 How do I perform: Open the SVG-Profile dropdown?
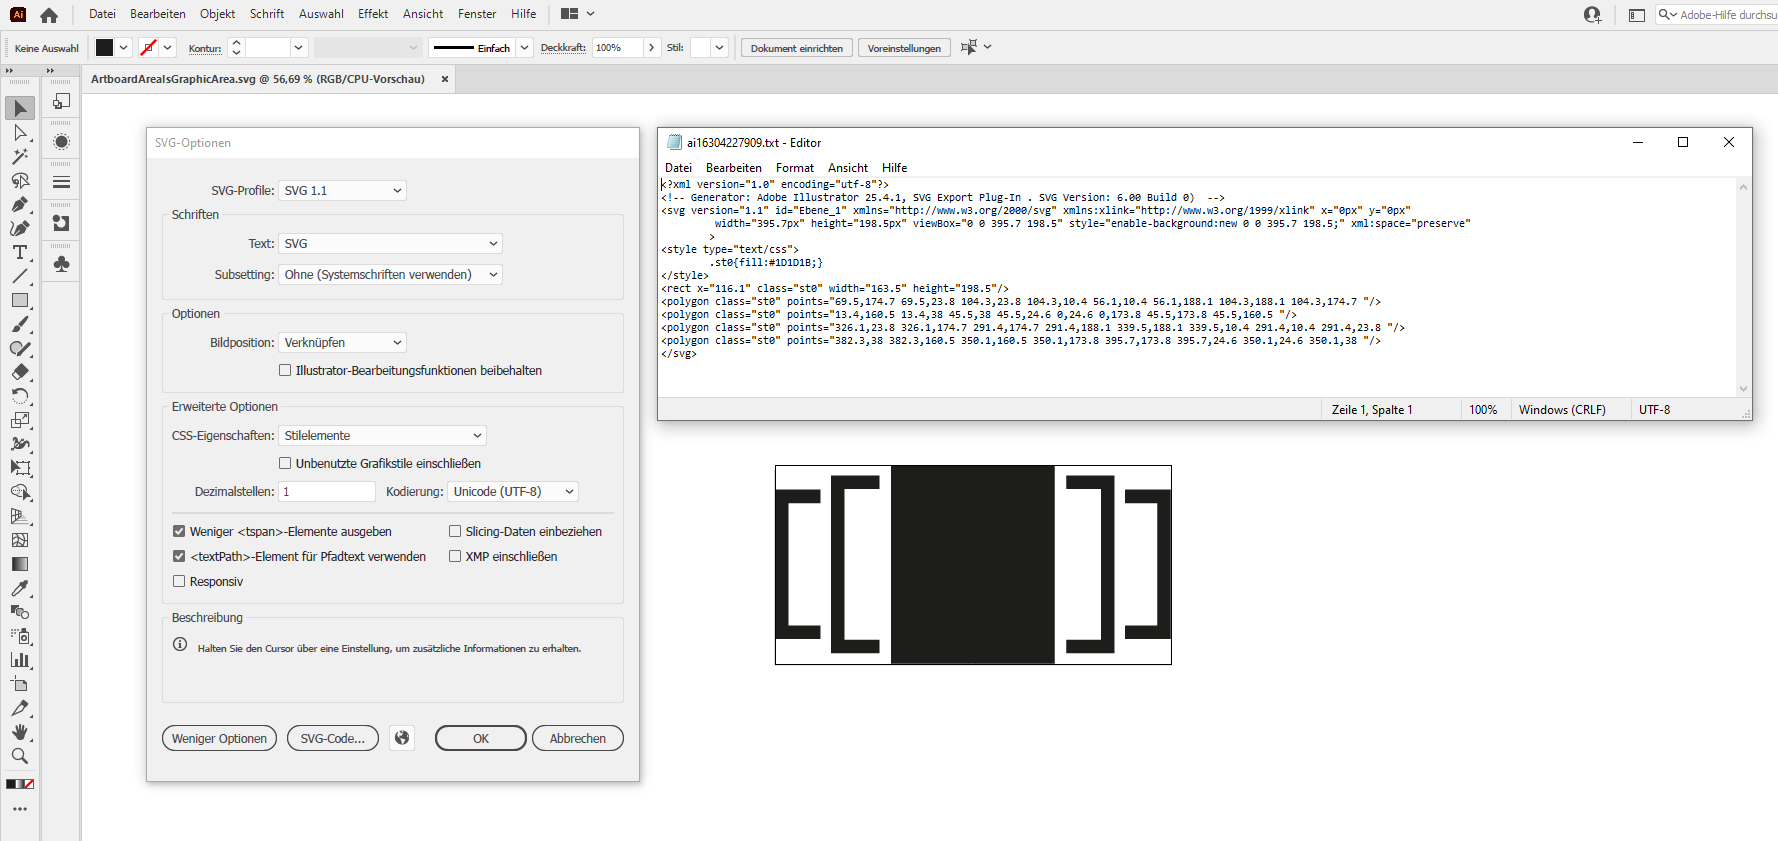[342, 190]
